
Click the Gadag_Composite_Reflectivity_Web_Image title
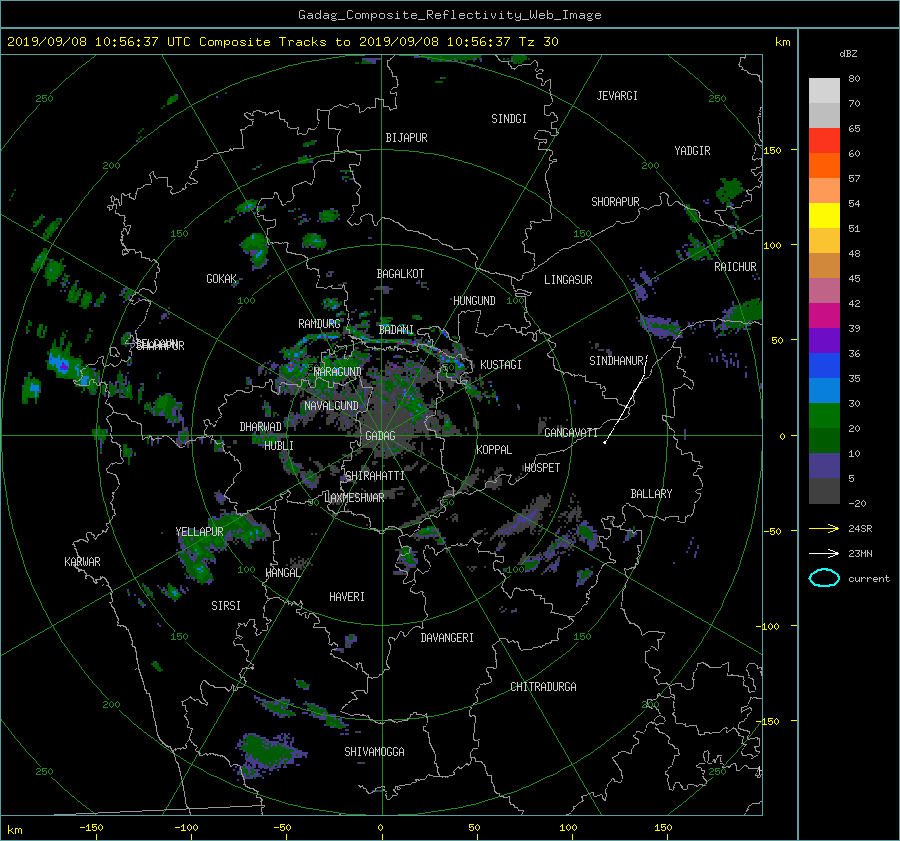pyautogui.click(x=449, y=15)
